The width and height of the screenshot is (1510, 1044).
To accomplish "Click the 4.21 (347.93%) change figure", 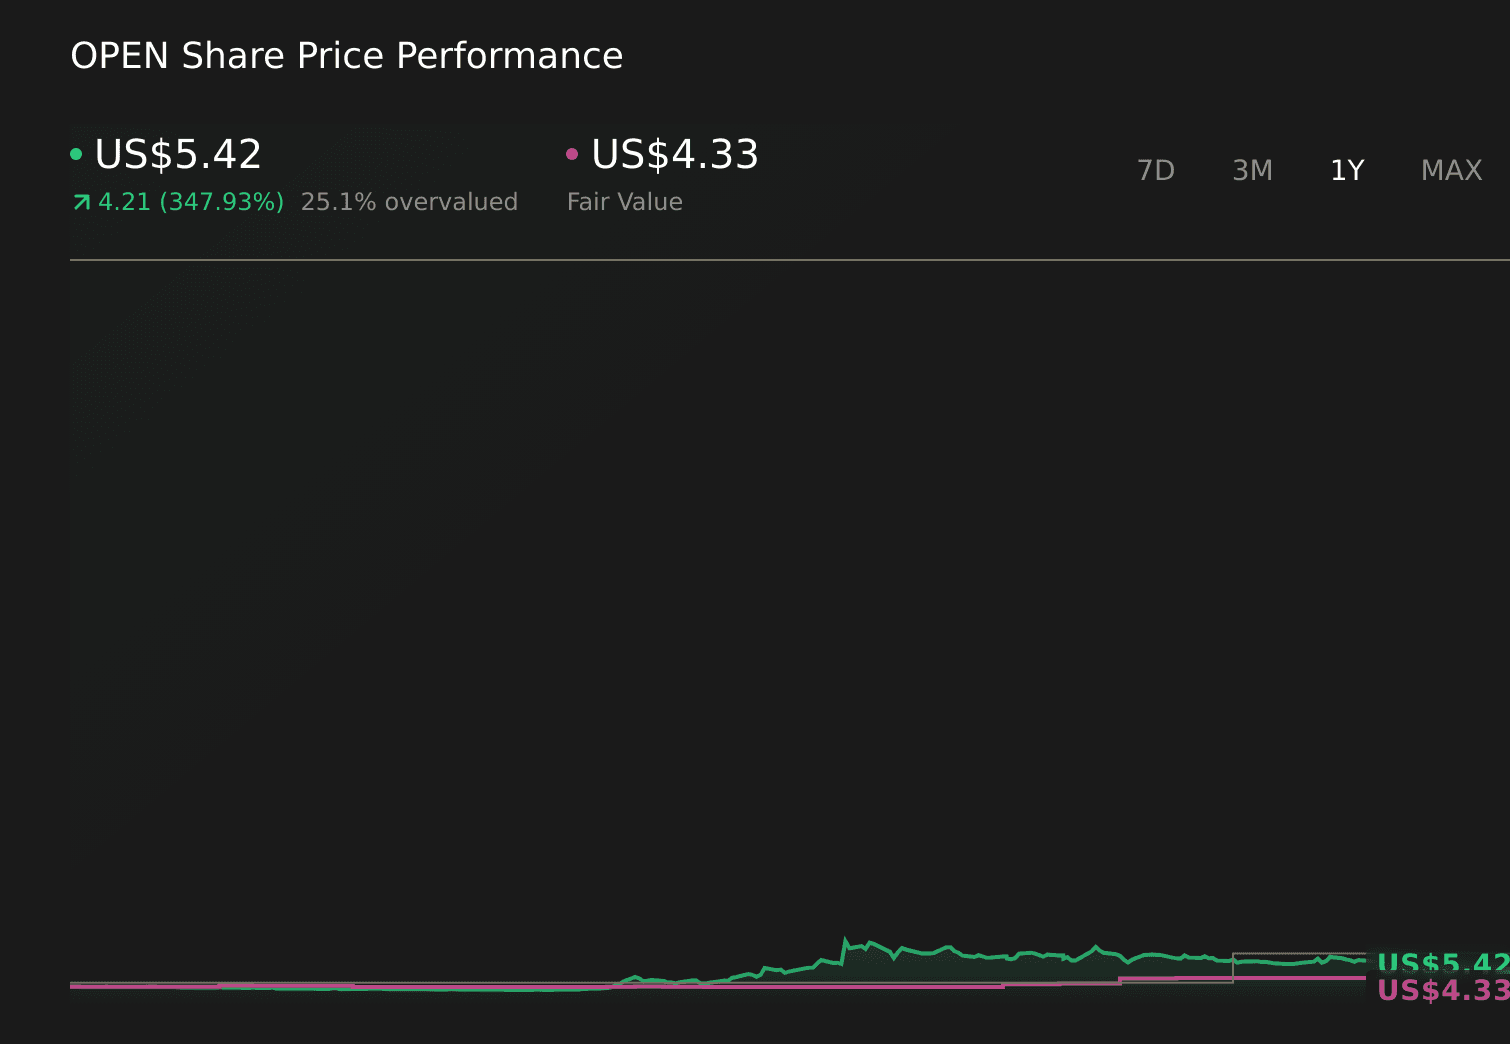I will 190,202.
